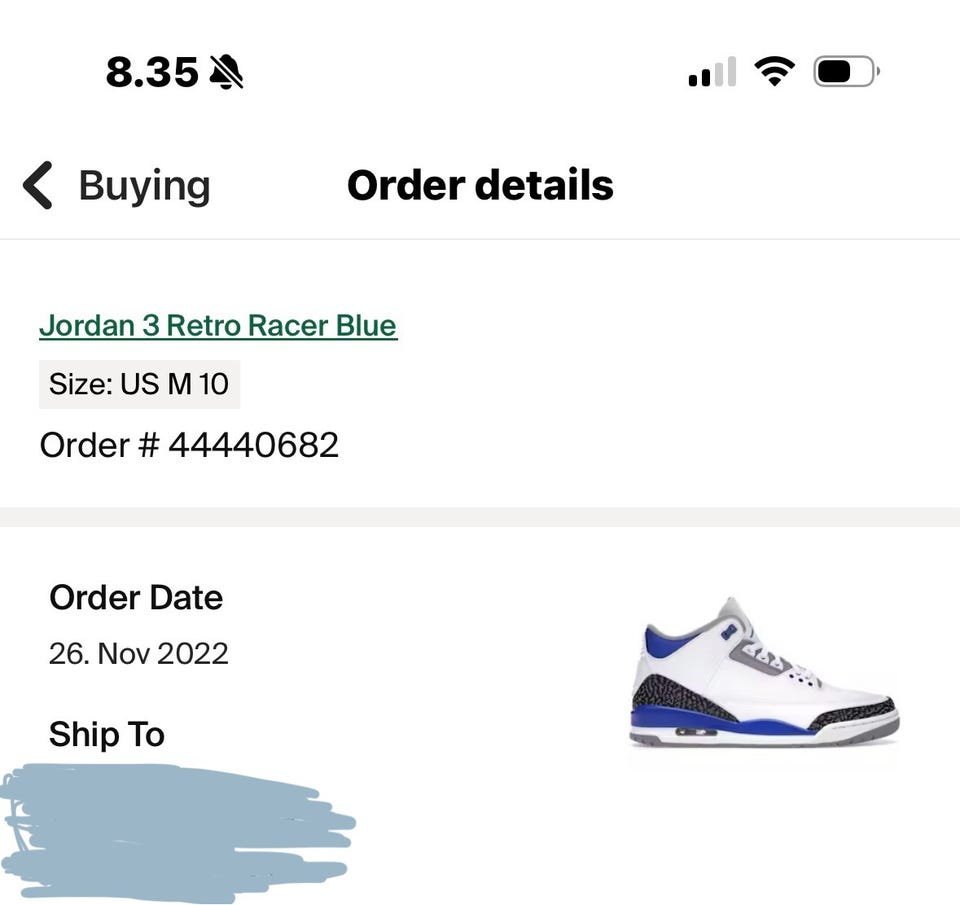The height and width of the screenshot is (905, 960).
Task: Select the order number 44440682
Action: 253,445
